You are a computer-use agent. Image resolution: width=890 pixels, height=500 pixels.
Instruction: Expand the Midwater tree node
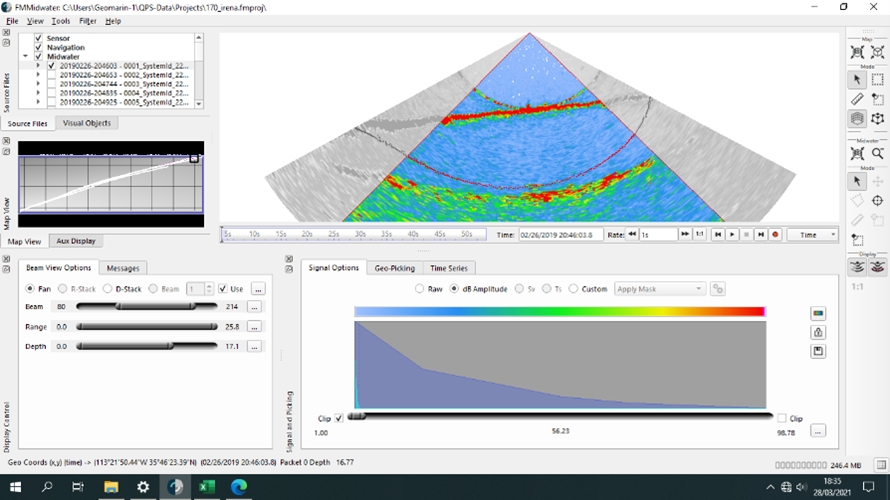click(x=26, y=57)
